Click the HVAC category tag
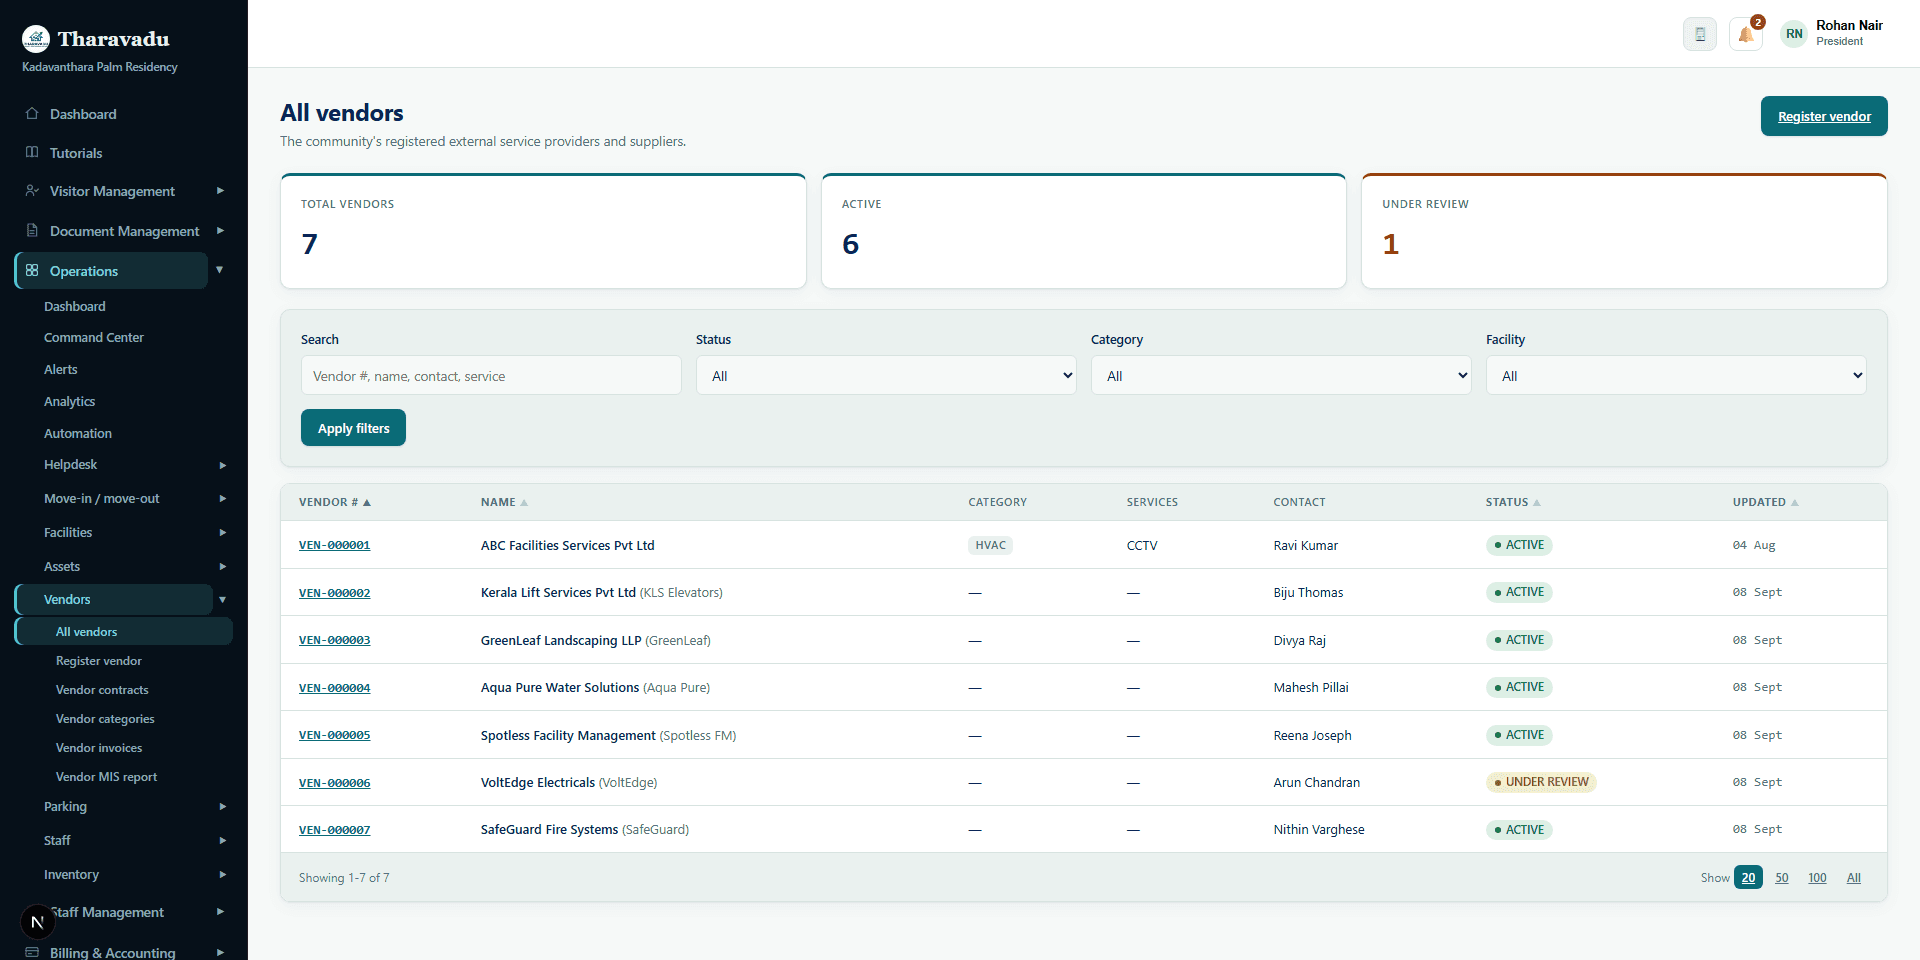 990,545
